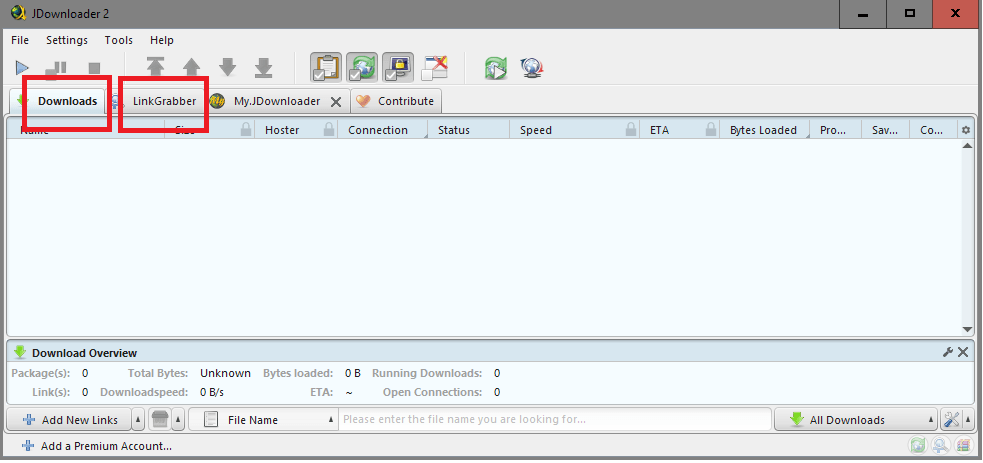Open the Help menu
This screenshot has width=983, height=463.
point(162,40)
